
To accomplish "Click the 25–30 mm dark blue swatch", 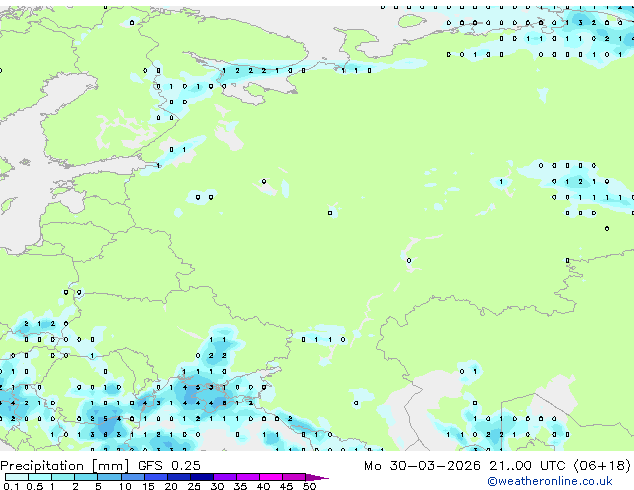I will (x=202, y=477).
